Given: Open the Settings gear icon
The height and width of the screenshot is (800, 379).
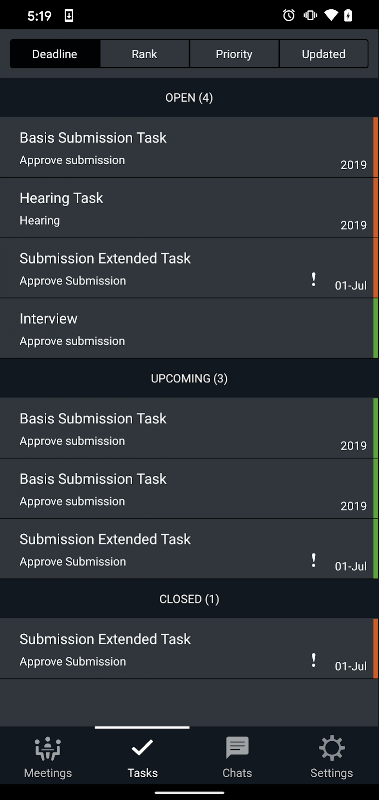Looking at the screenshot, I should (332, 748).
